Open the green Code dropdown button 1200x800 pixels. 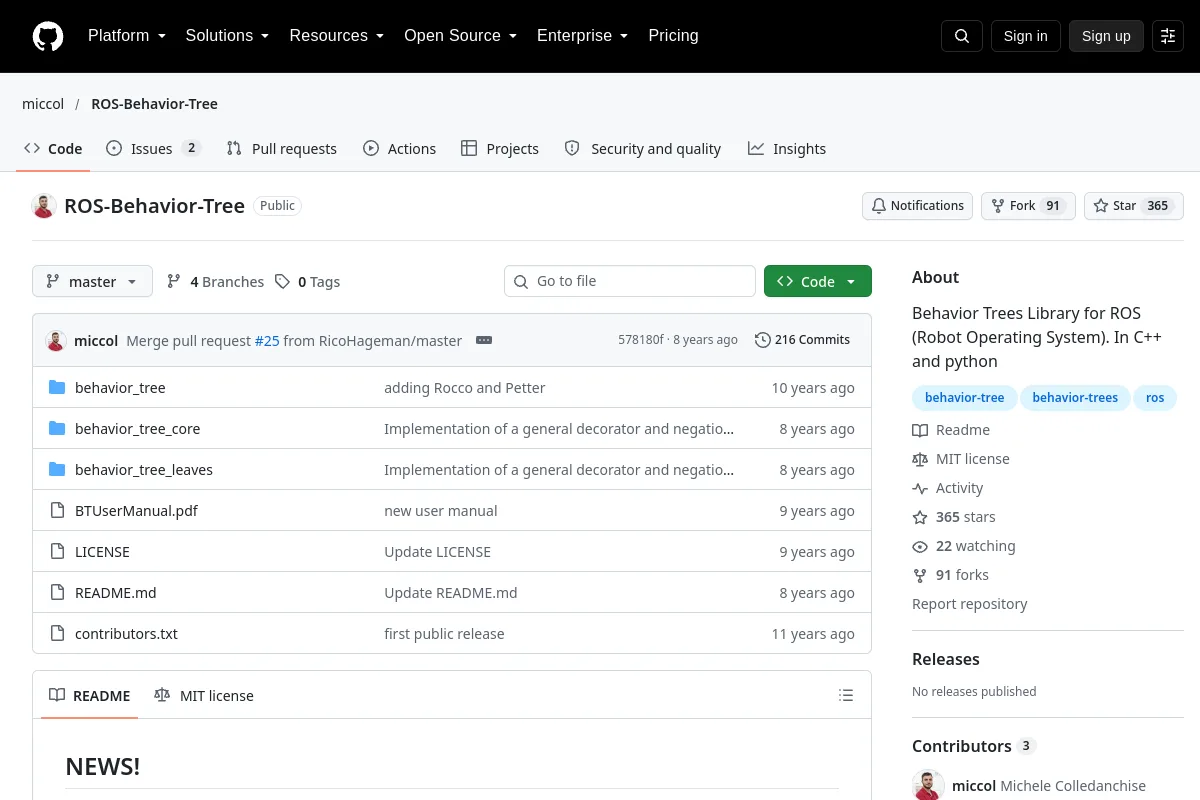818,281
